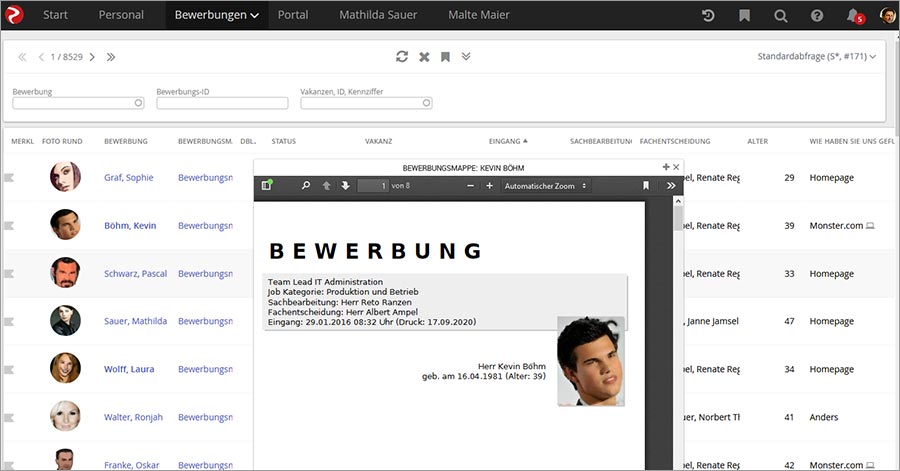
Task: Open the help question mark icon
Action: (817, 15)
